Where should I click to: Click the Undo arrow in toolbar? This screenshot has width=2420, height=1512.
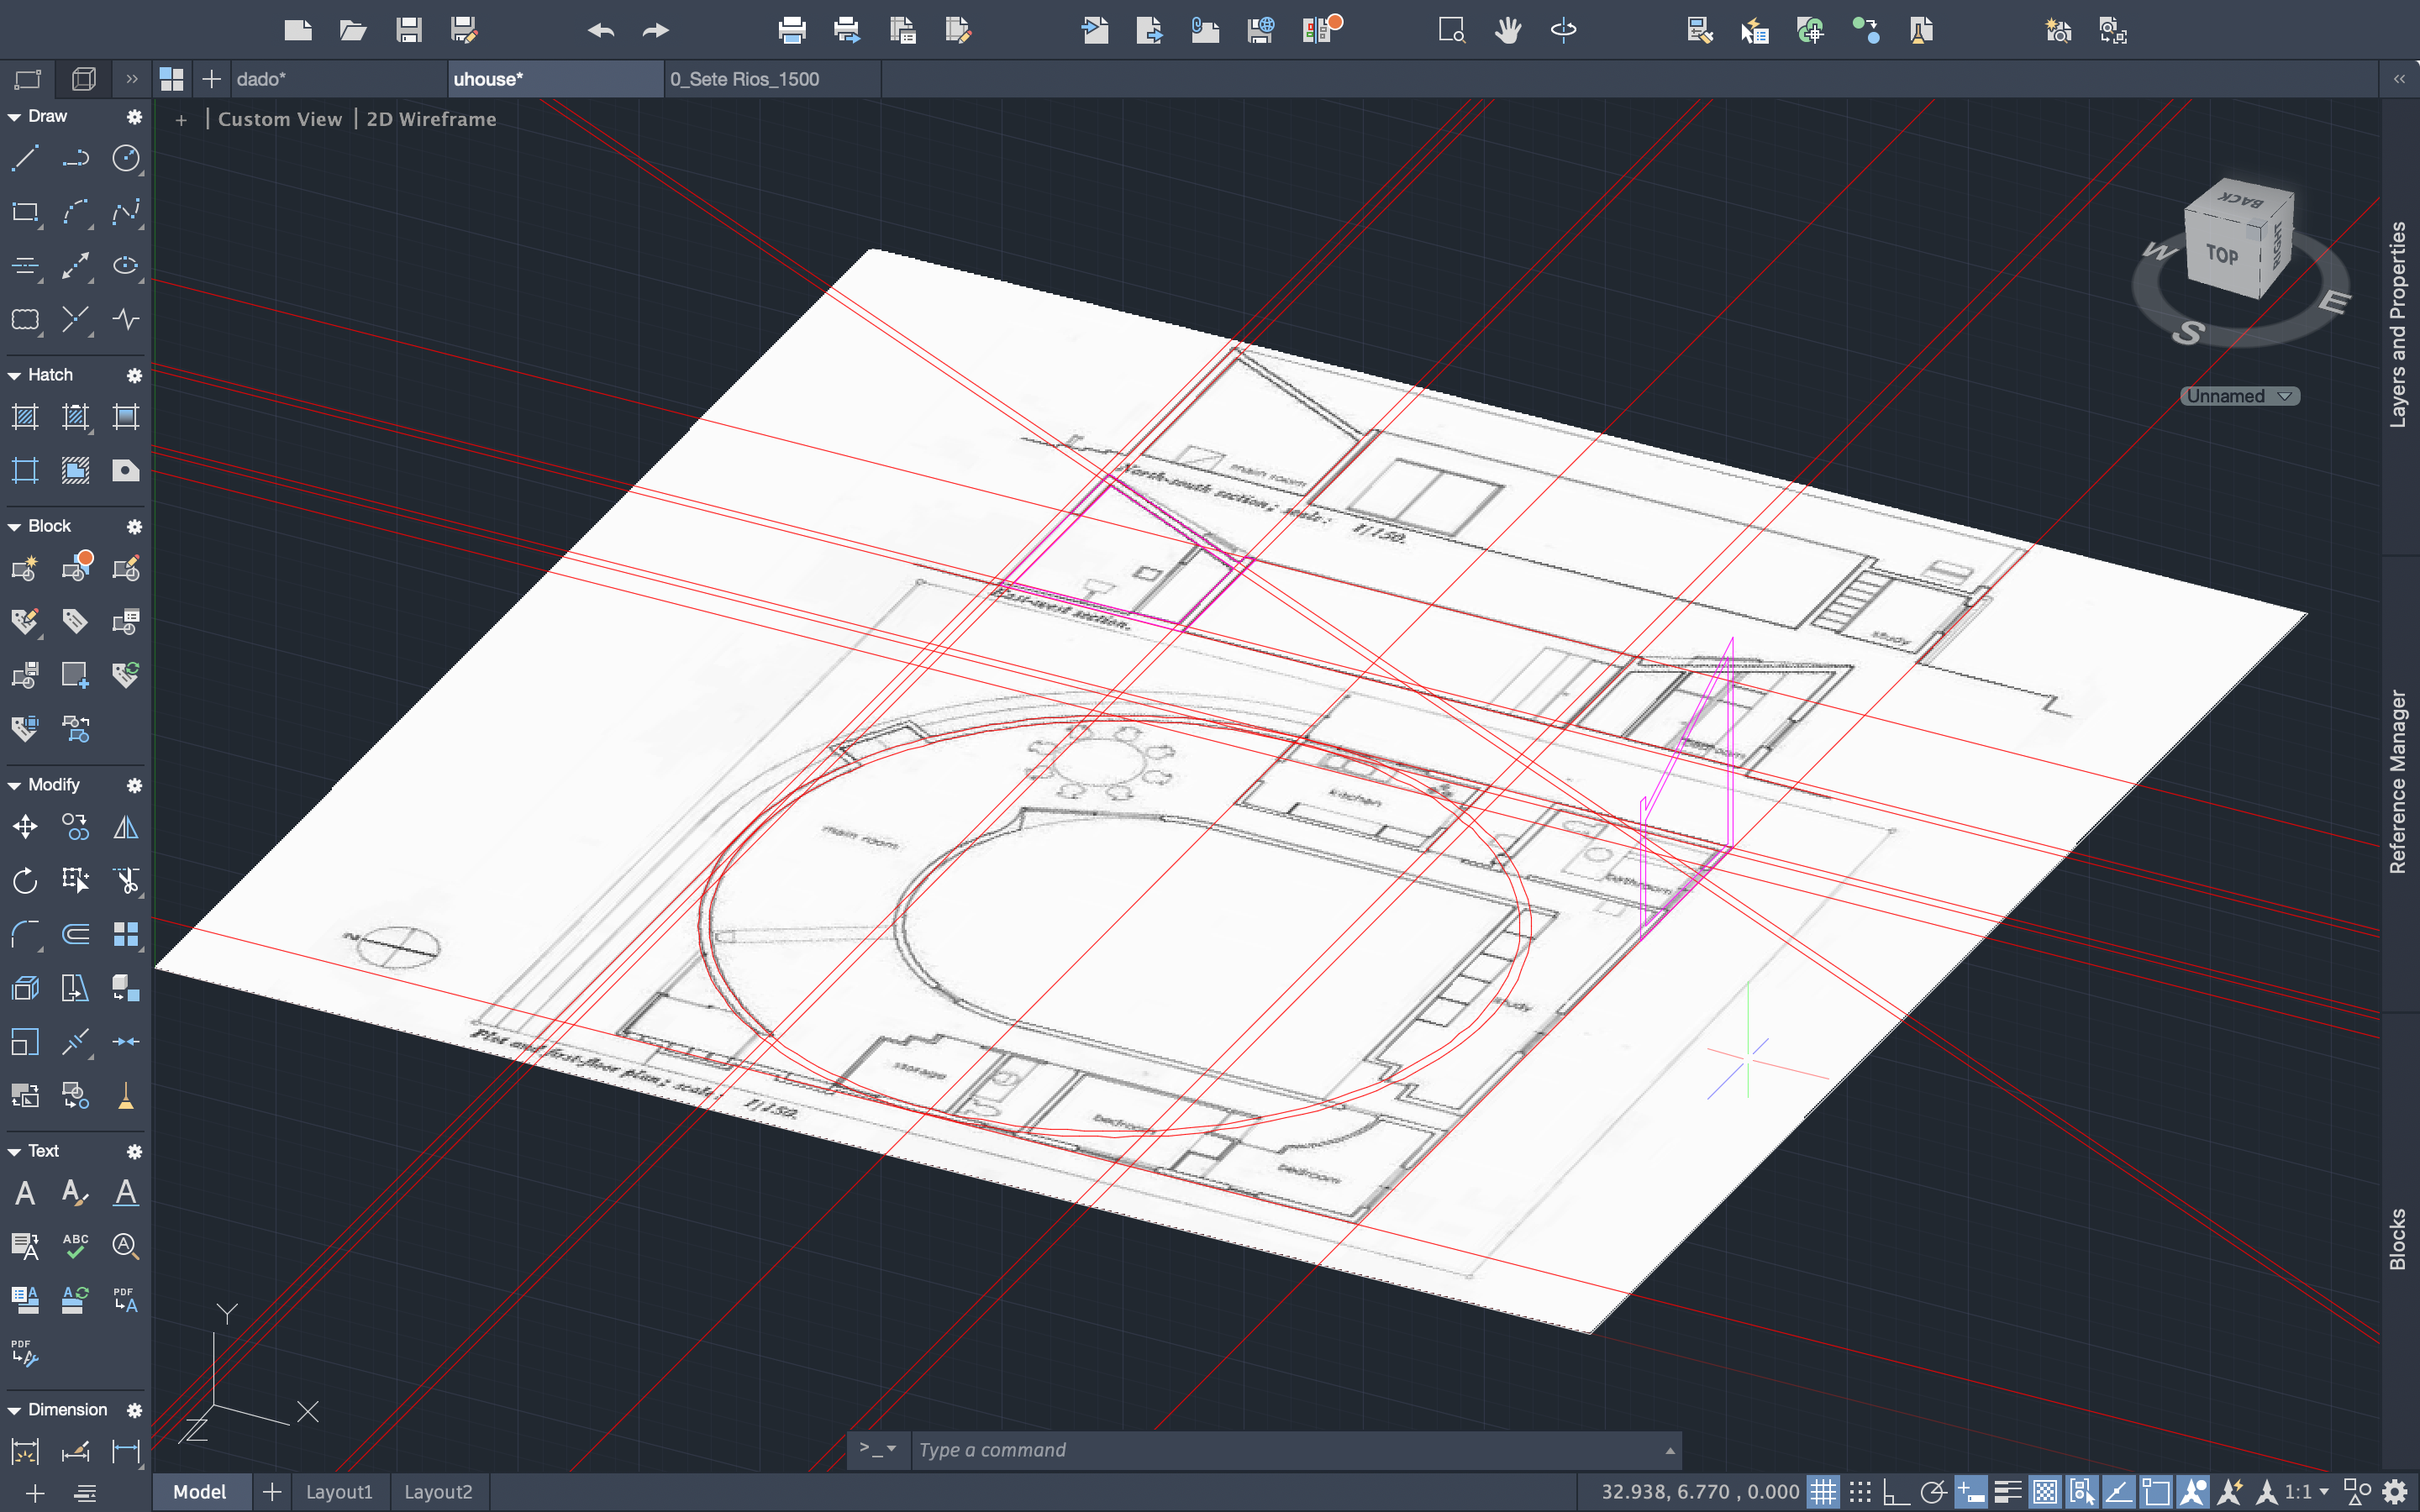click(x=601, y=30)
